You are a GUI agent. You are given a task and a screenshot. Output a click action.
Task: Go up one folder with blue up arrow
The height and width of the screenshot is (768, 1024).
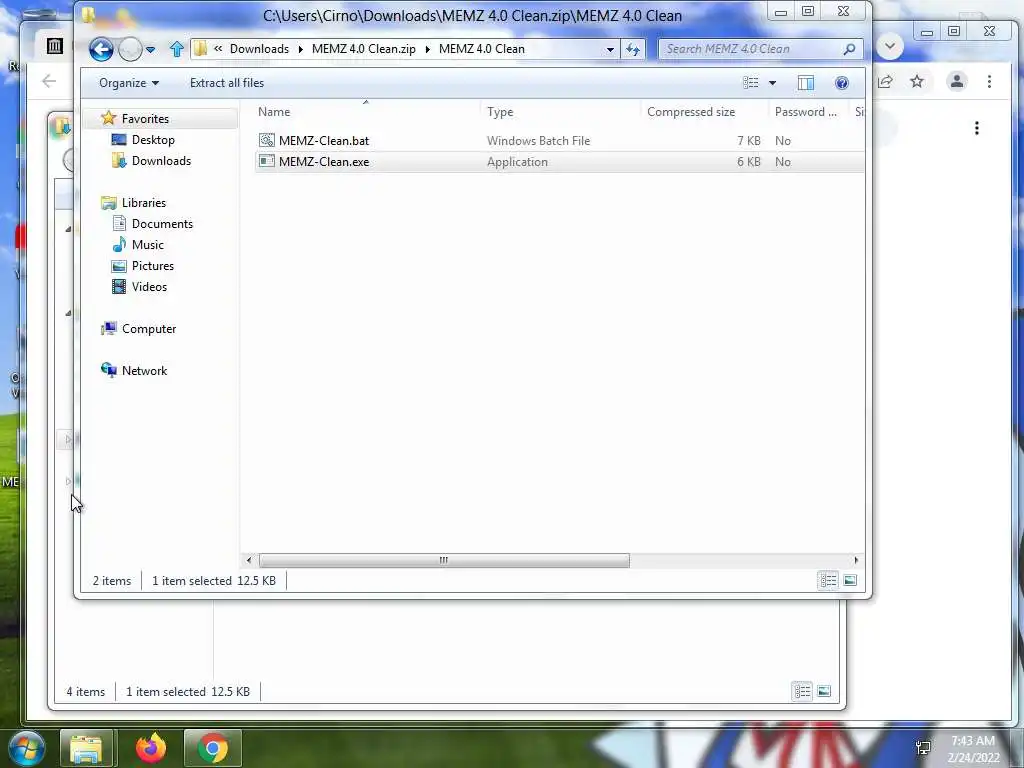pyautogui.click(x=176, y=49)
